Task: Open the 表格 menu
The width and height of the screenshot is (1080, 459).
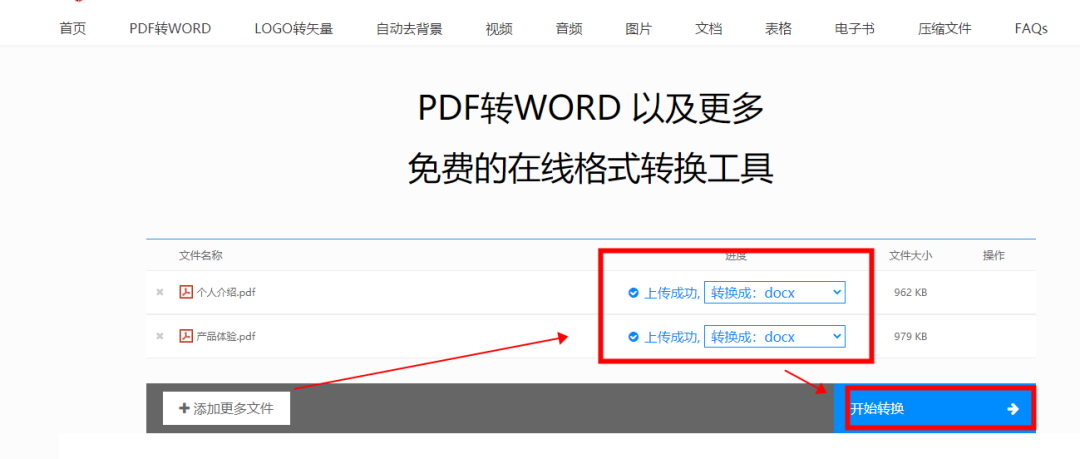Action: pyautogui.click(x=778, y=29)
